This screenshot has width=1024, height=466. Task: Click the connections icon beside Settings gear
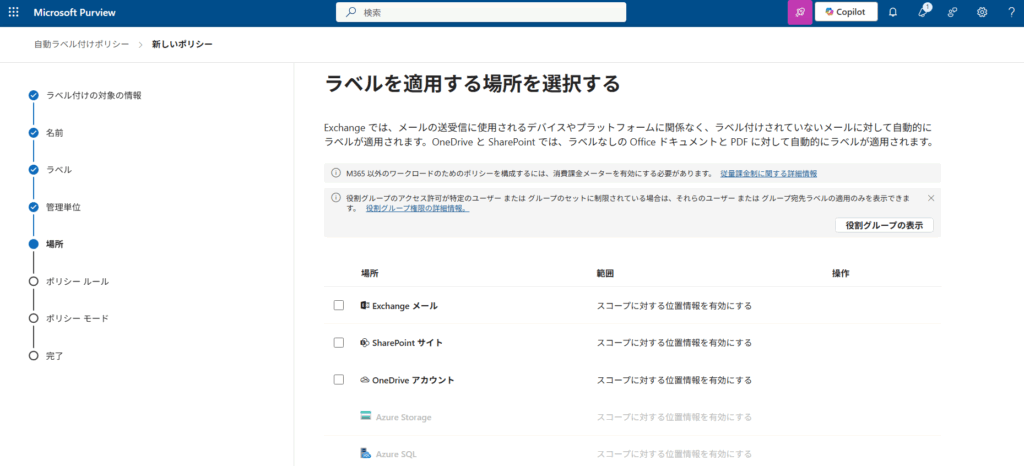[953, 12]
